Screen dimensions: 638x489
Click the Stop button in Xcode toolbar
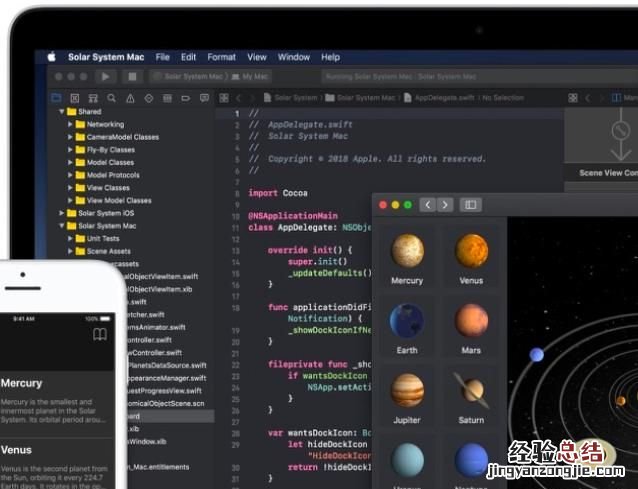tap(132, 76)
